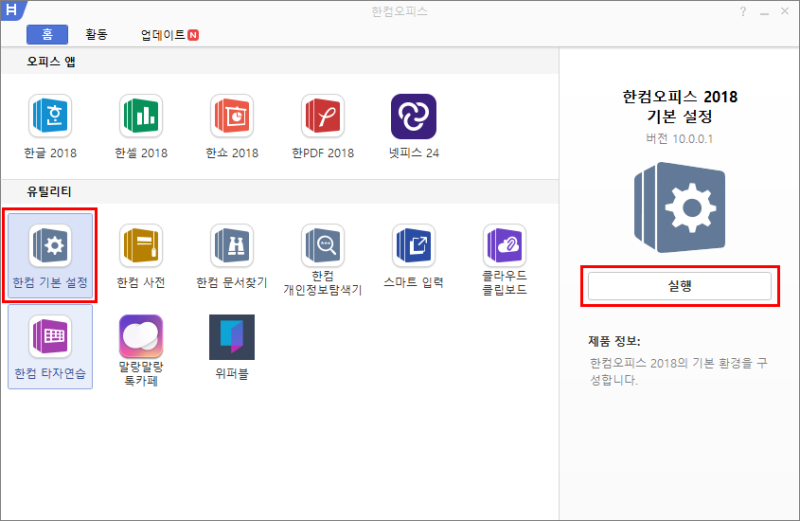Select the 한쇼 2018 presentation icon
The width and height of the screenshot is (800, 521).
tap(232, 116)
